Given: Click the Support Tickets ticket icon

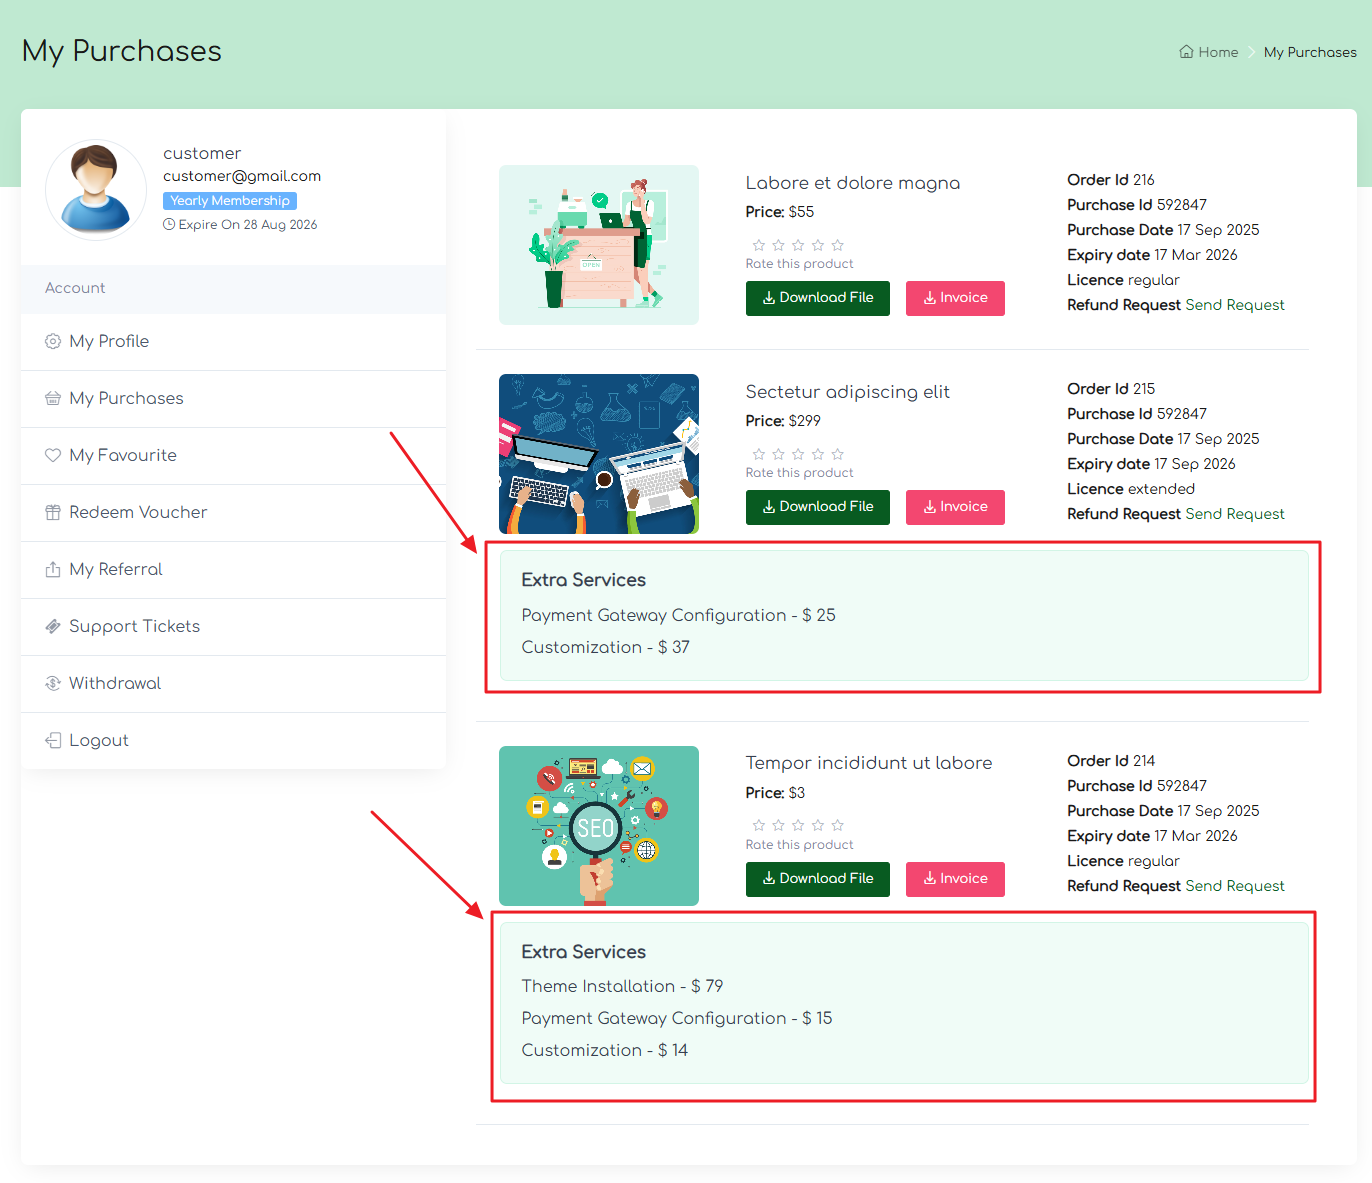Looking at the screenshot, I should coord(53,627).
